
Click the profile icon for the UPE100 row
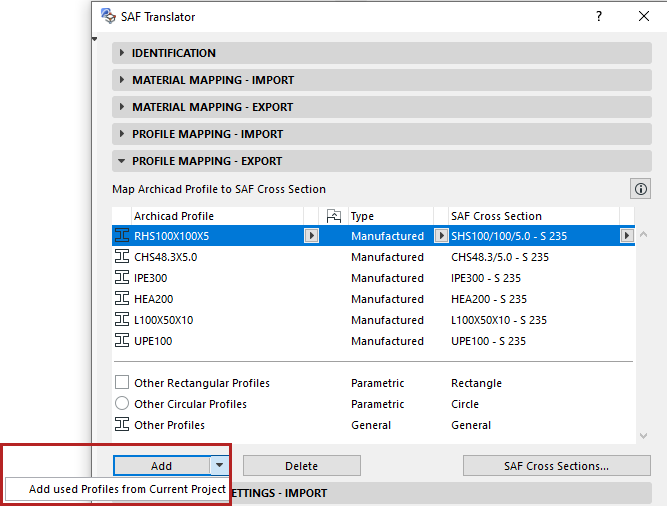coord(122,341)
